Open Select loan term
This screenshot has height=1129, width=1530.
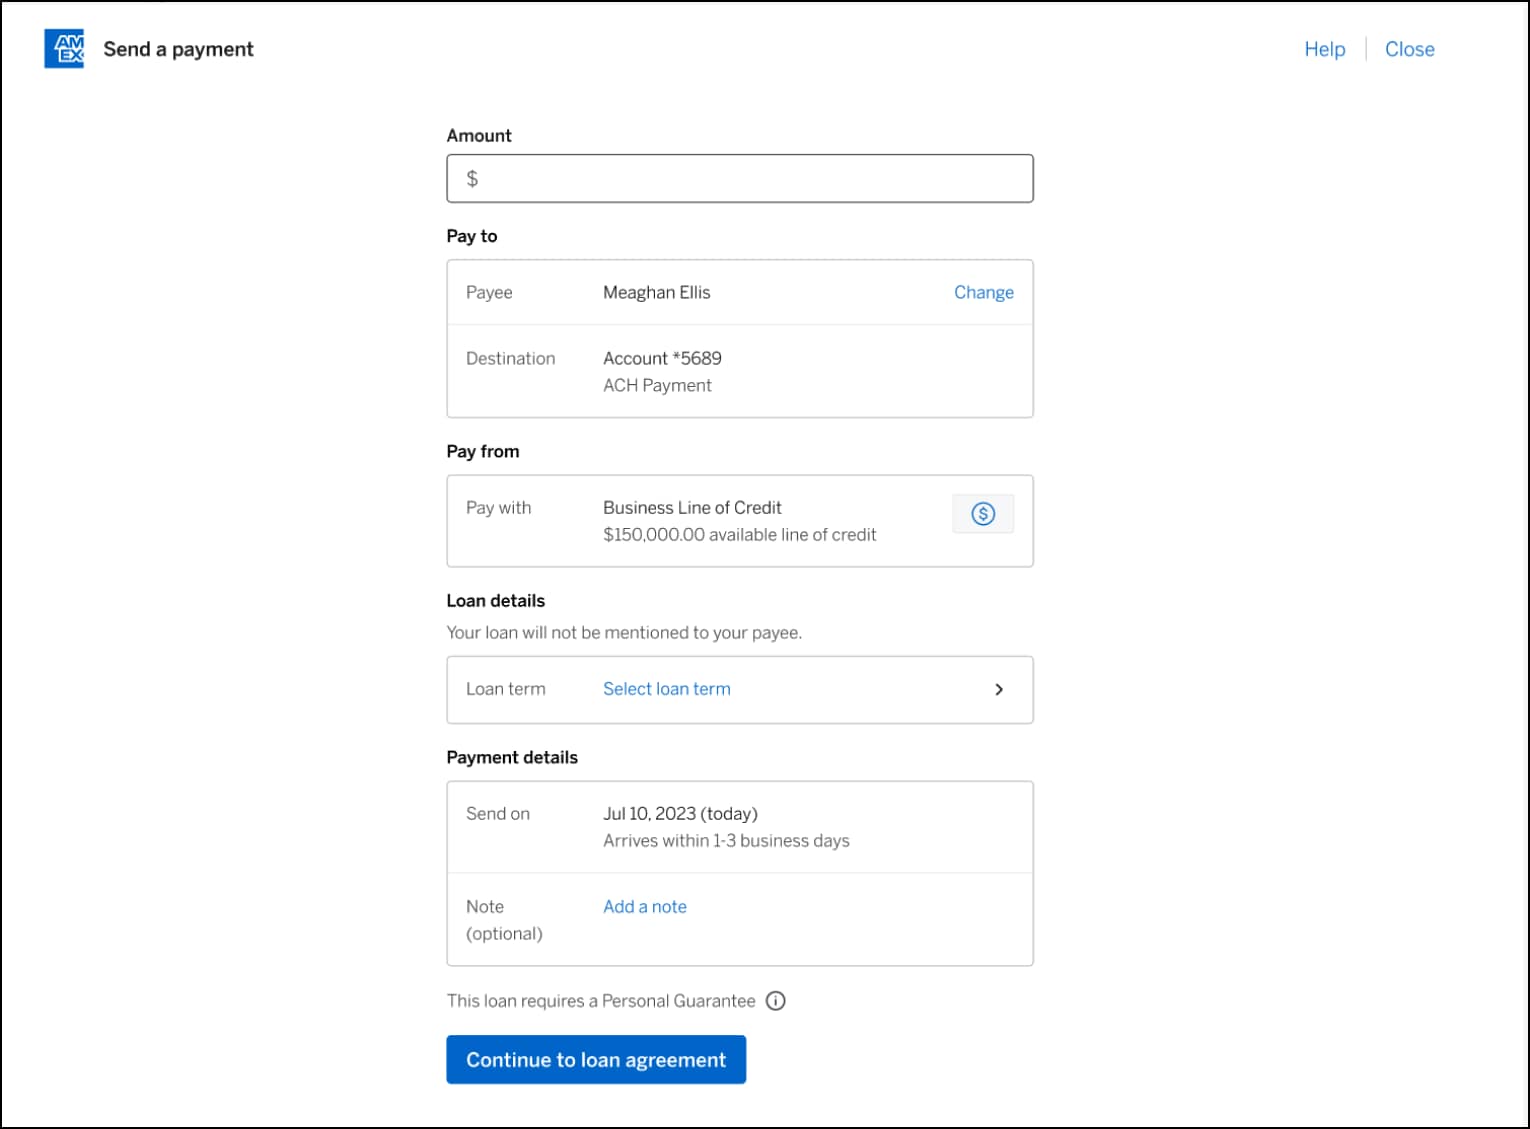[x=666, y=688]
